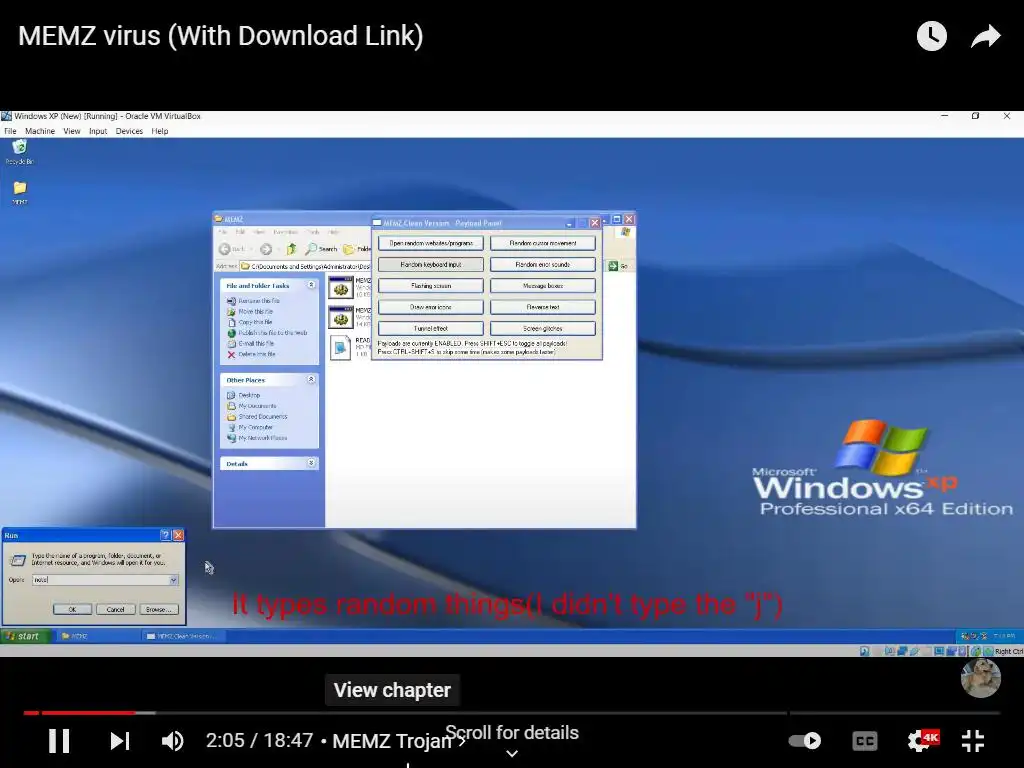
Task: Open Explorer Search pane
Action: (321, 249)
